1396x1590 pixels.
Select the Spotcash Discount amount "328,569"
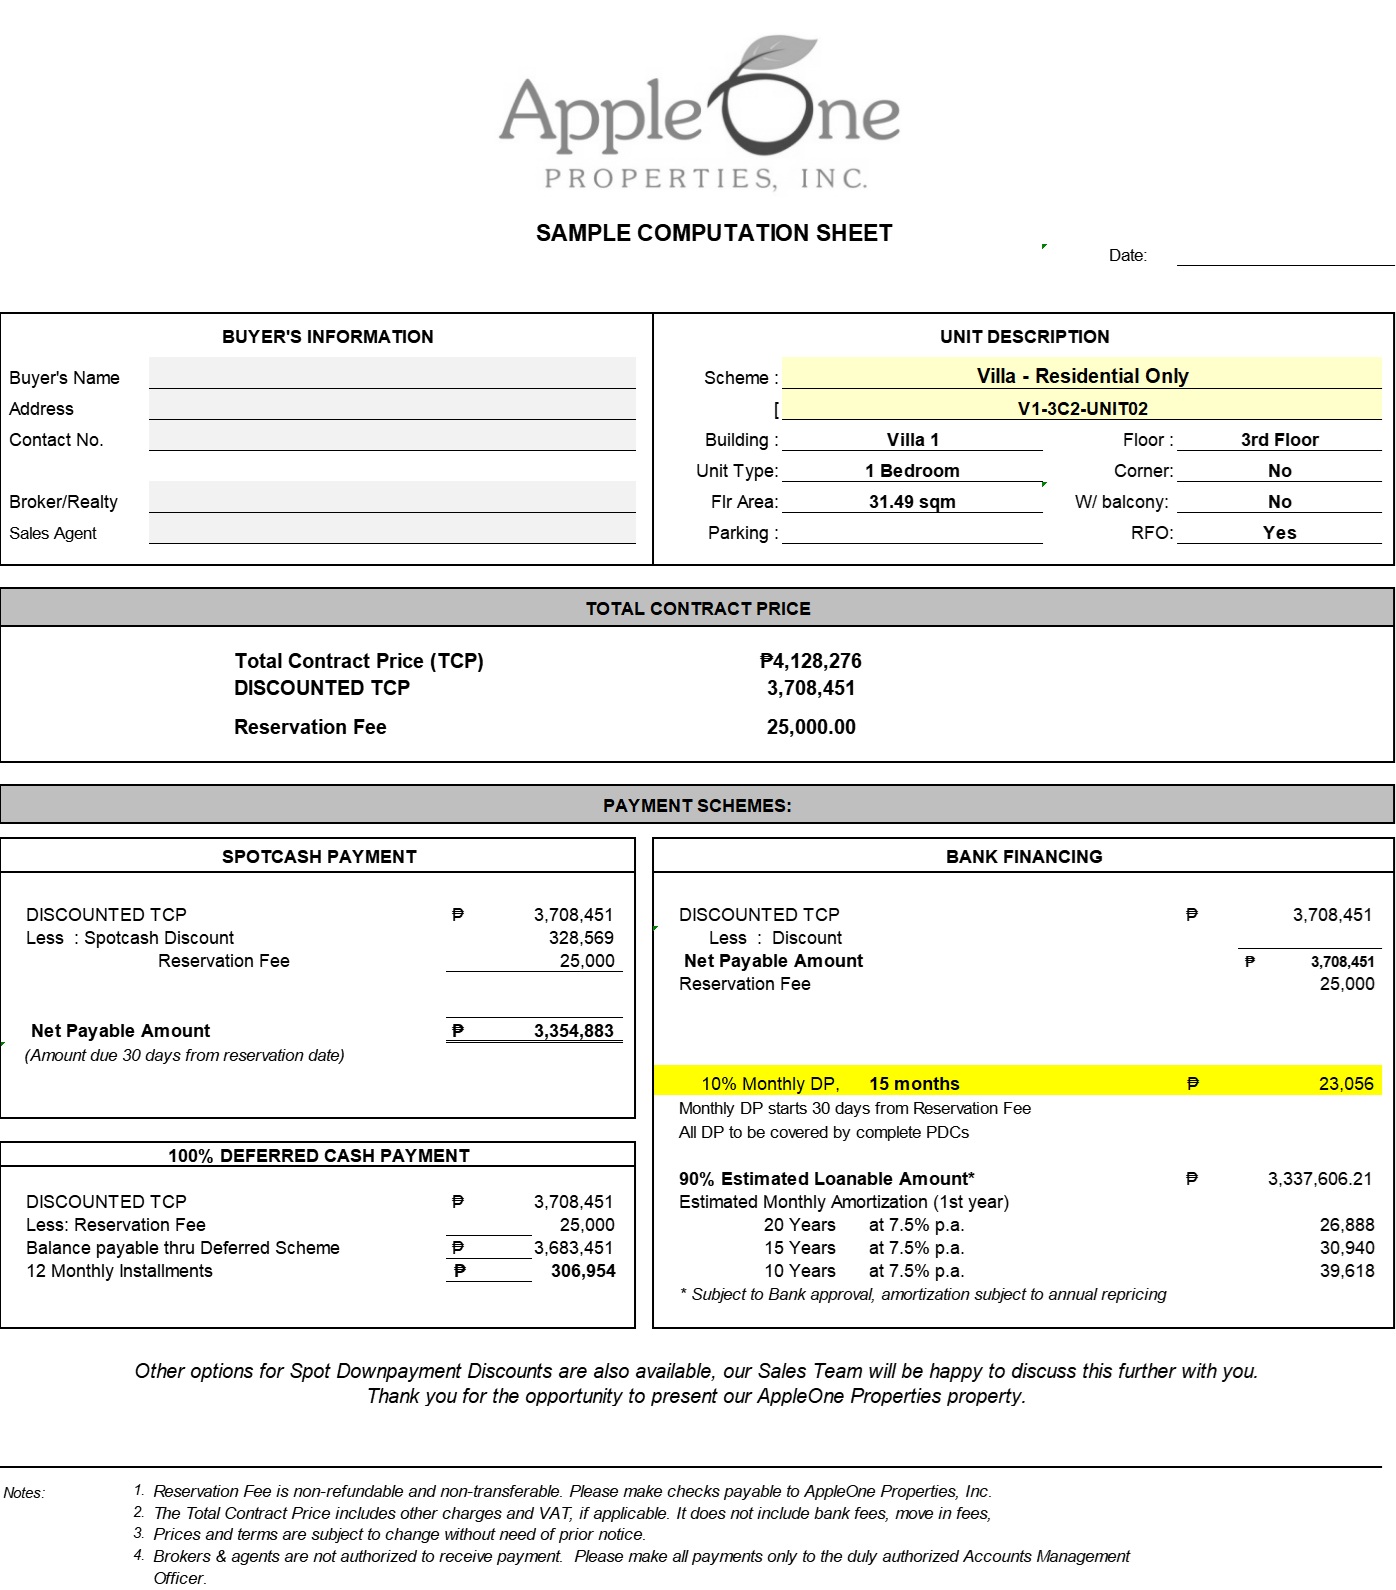(581, 938)
